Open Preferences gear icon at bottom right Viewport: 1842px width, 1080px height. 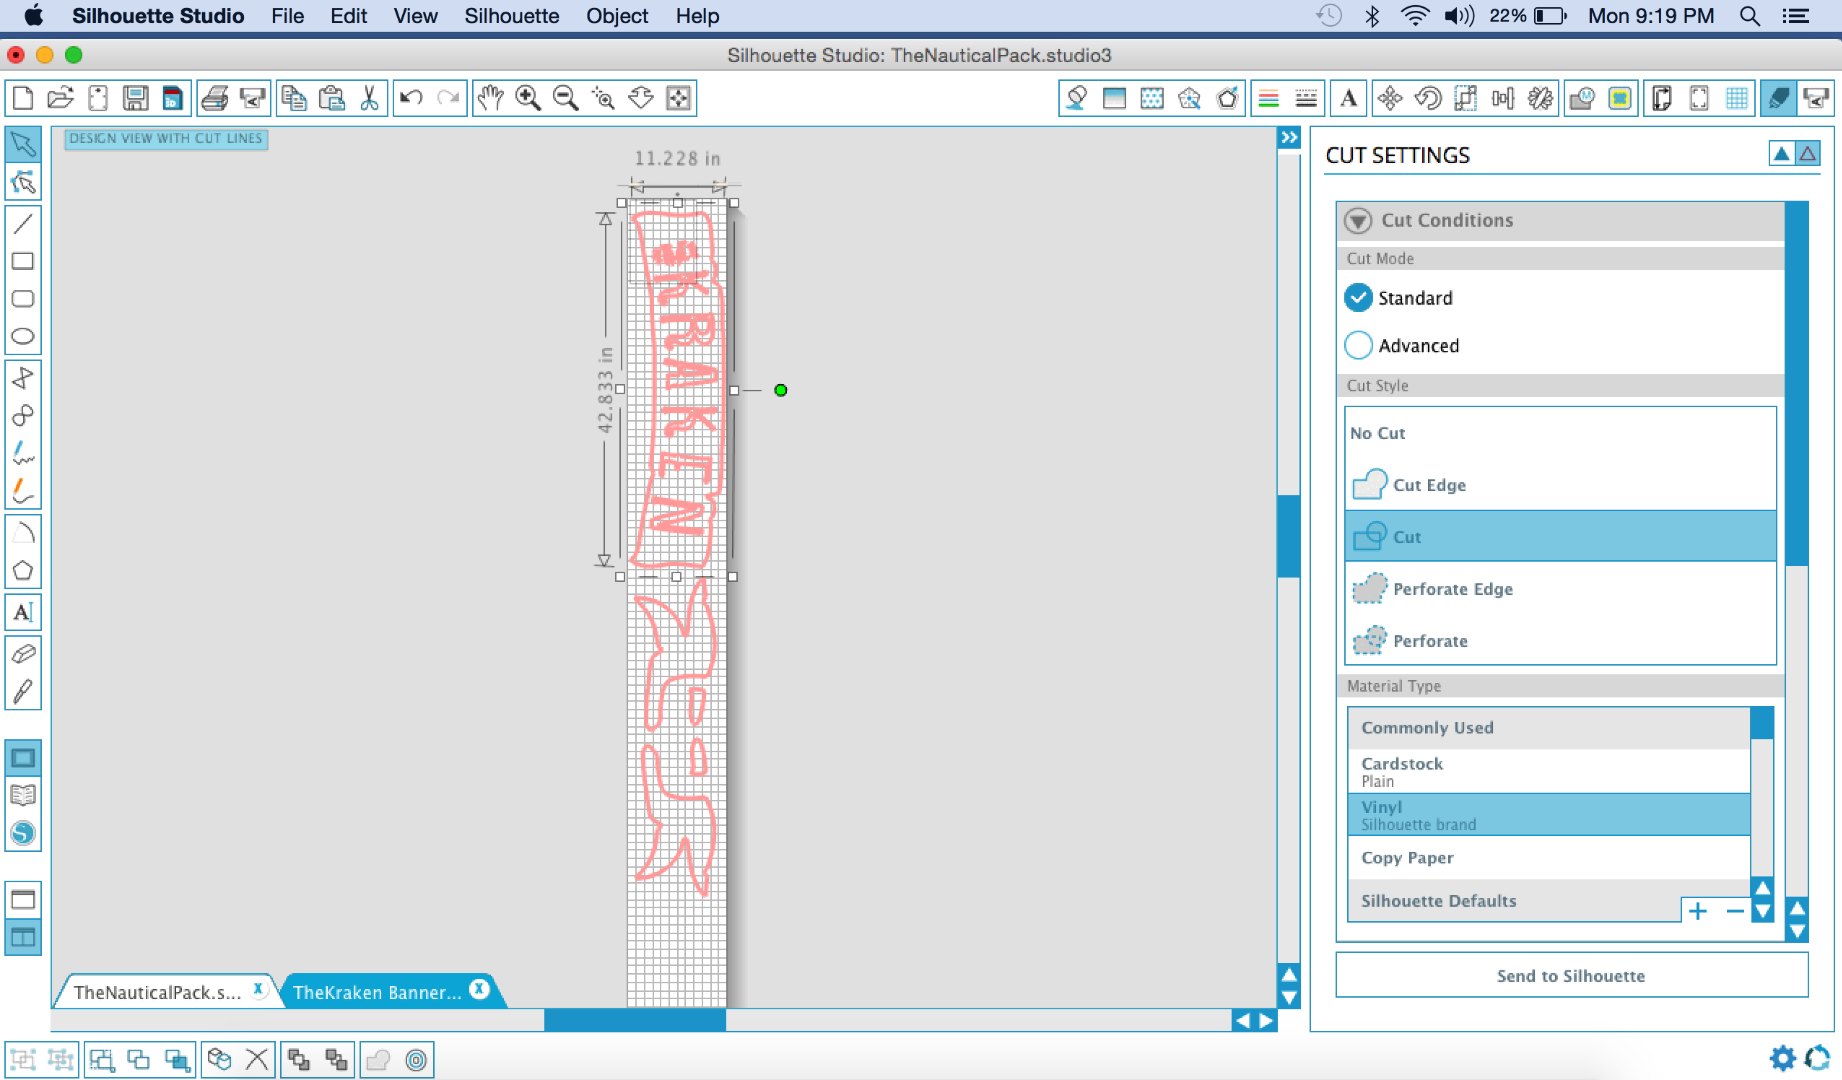[1783, 1058]
